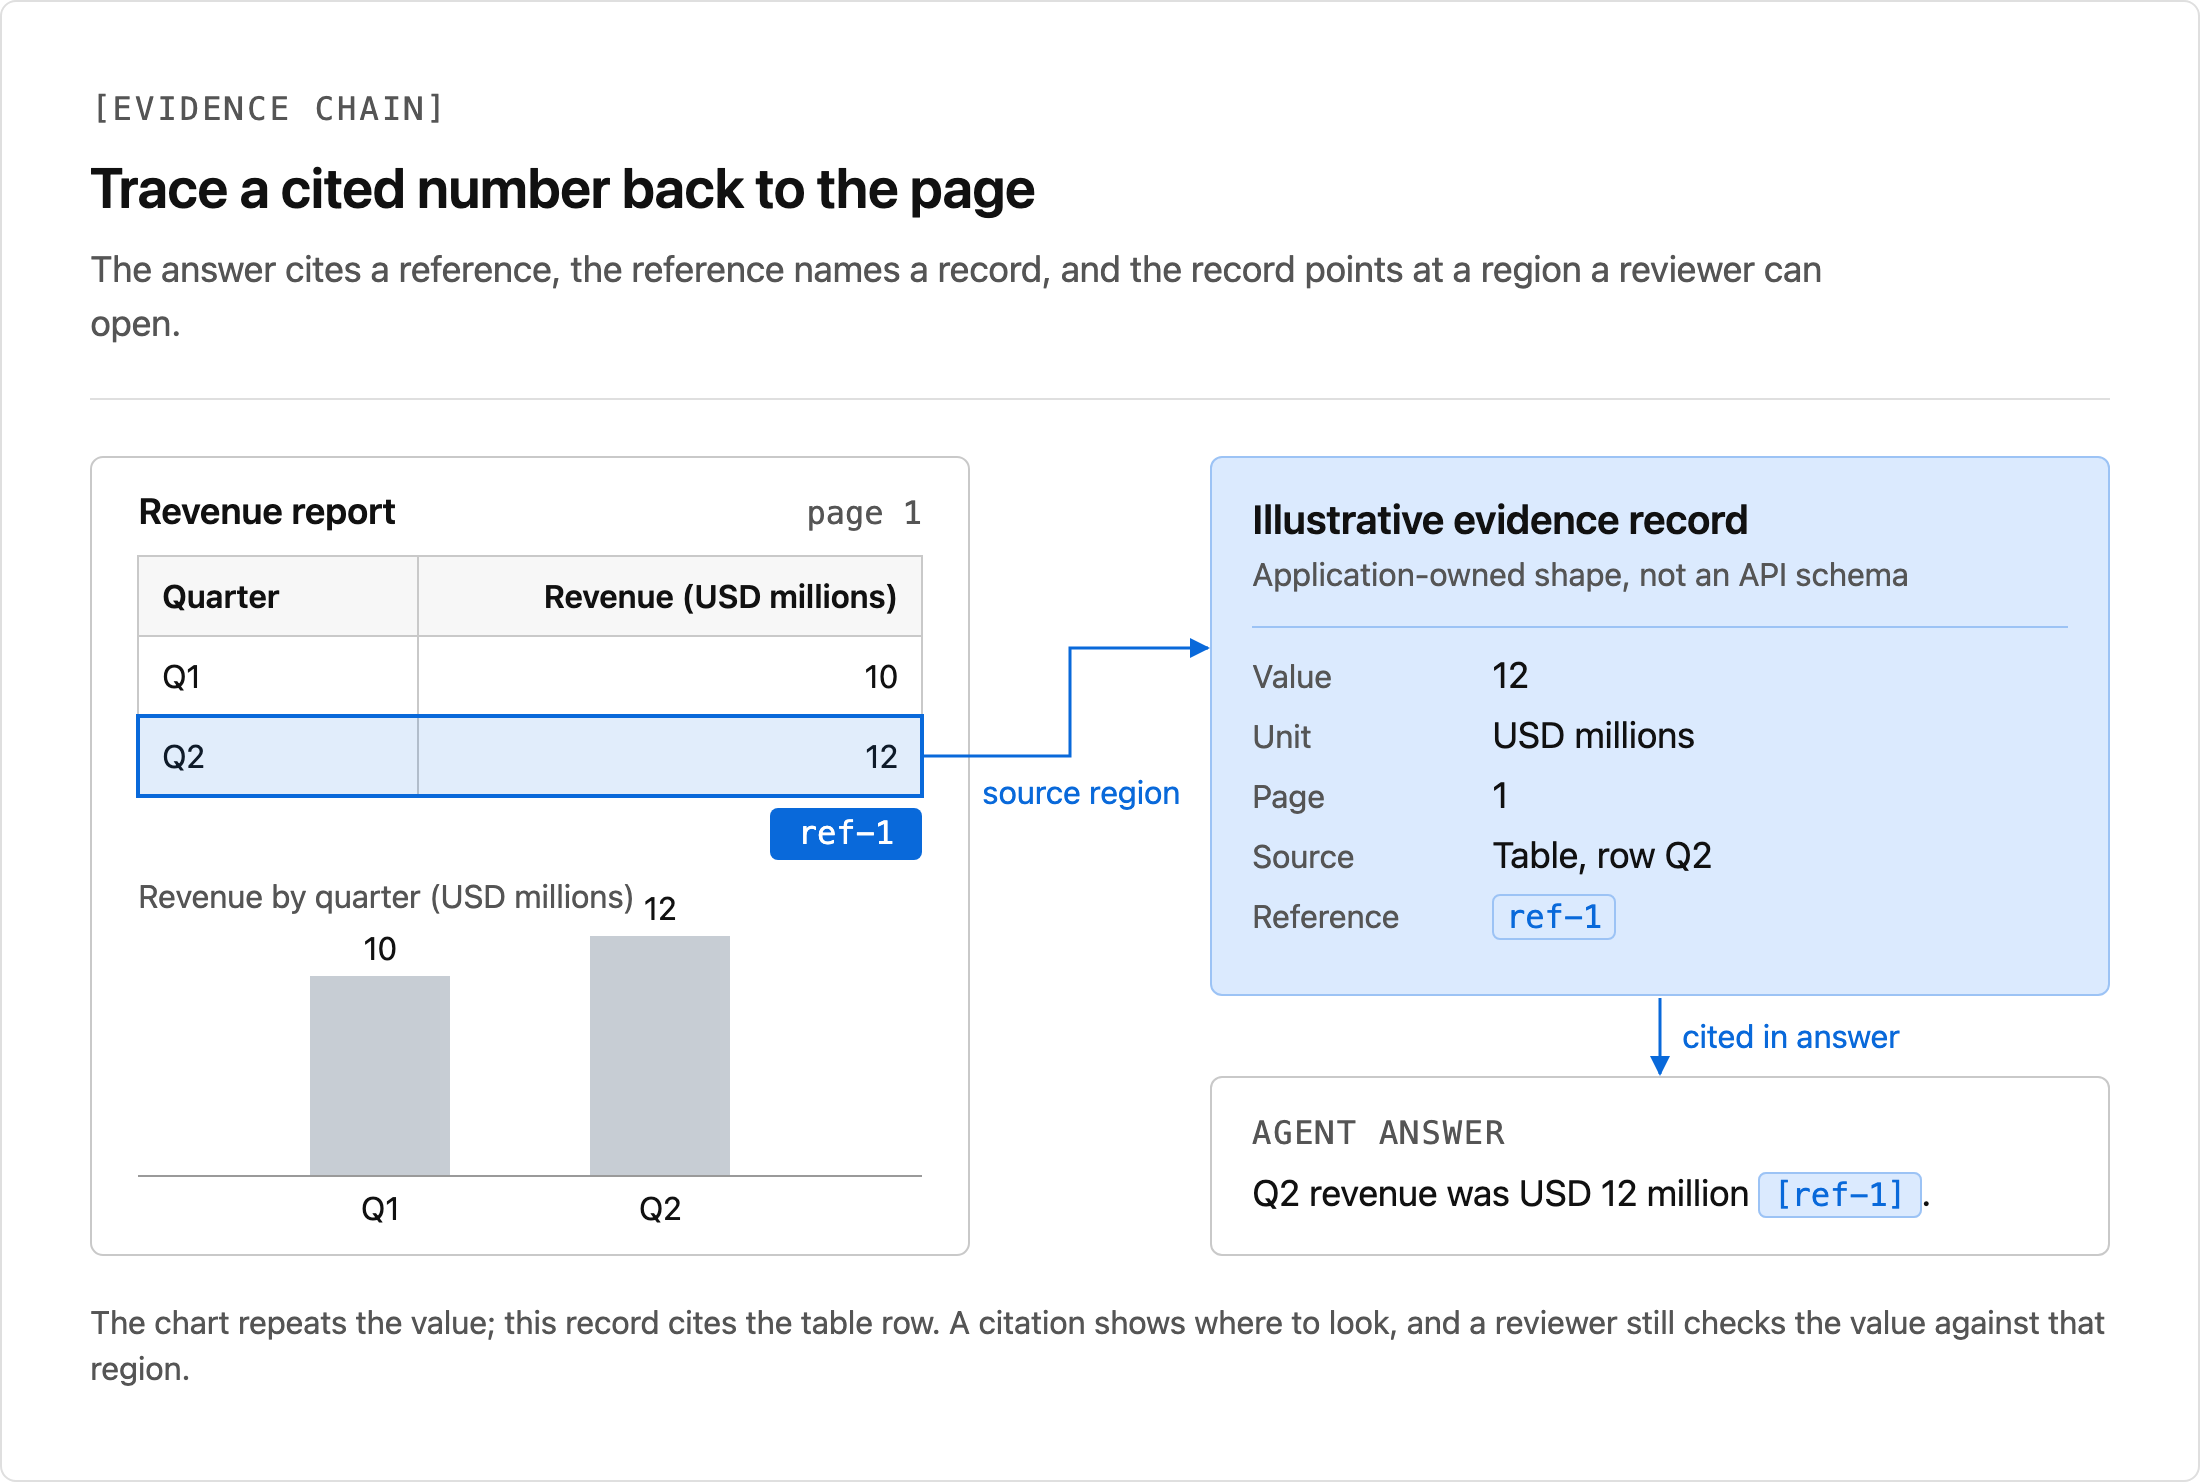Image resolution: width=2200 pixels, height=1484 pixels.
Task: Click the revenue value 12 in the Q2 table row
Action: tap(881, 757)
